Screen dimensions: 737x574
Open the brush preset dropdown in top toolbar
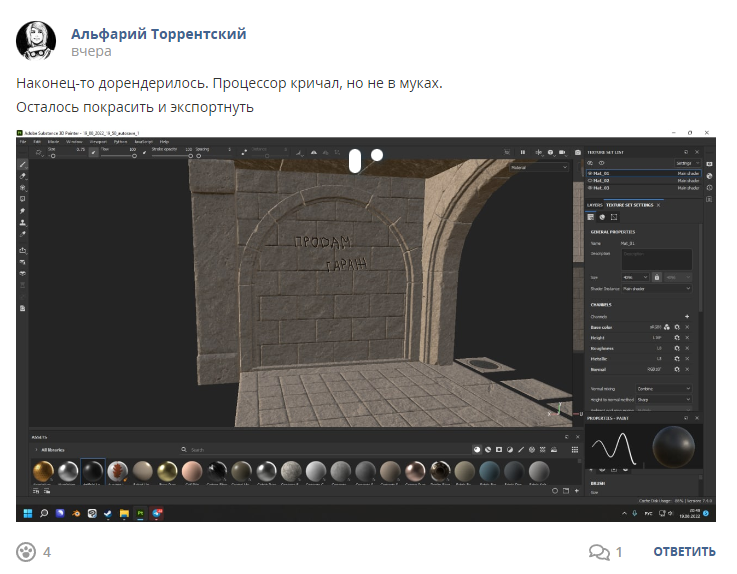point(39,152)
